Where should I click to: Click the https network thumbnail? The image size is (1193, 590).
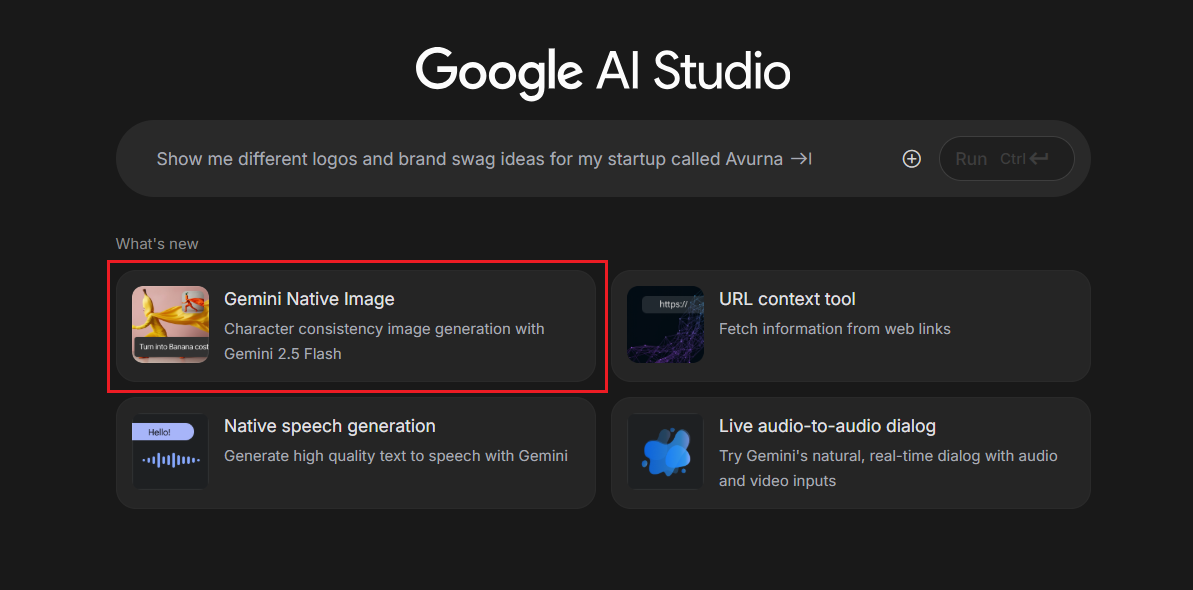point(665,324)
